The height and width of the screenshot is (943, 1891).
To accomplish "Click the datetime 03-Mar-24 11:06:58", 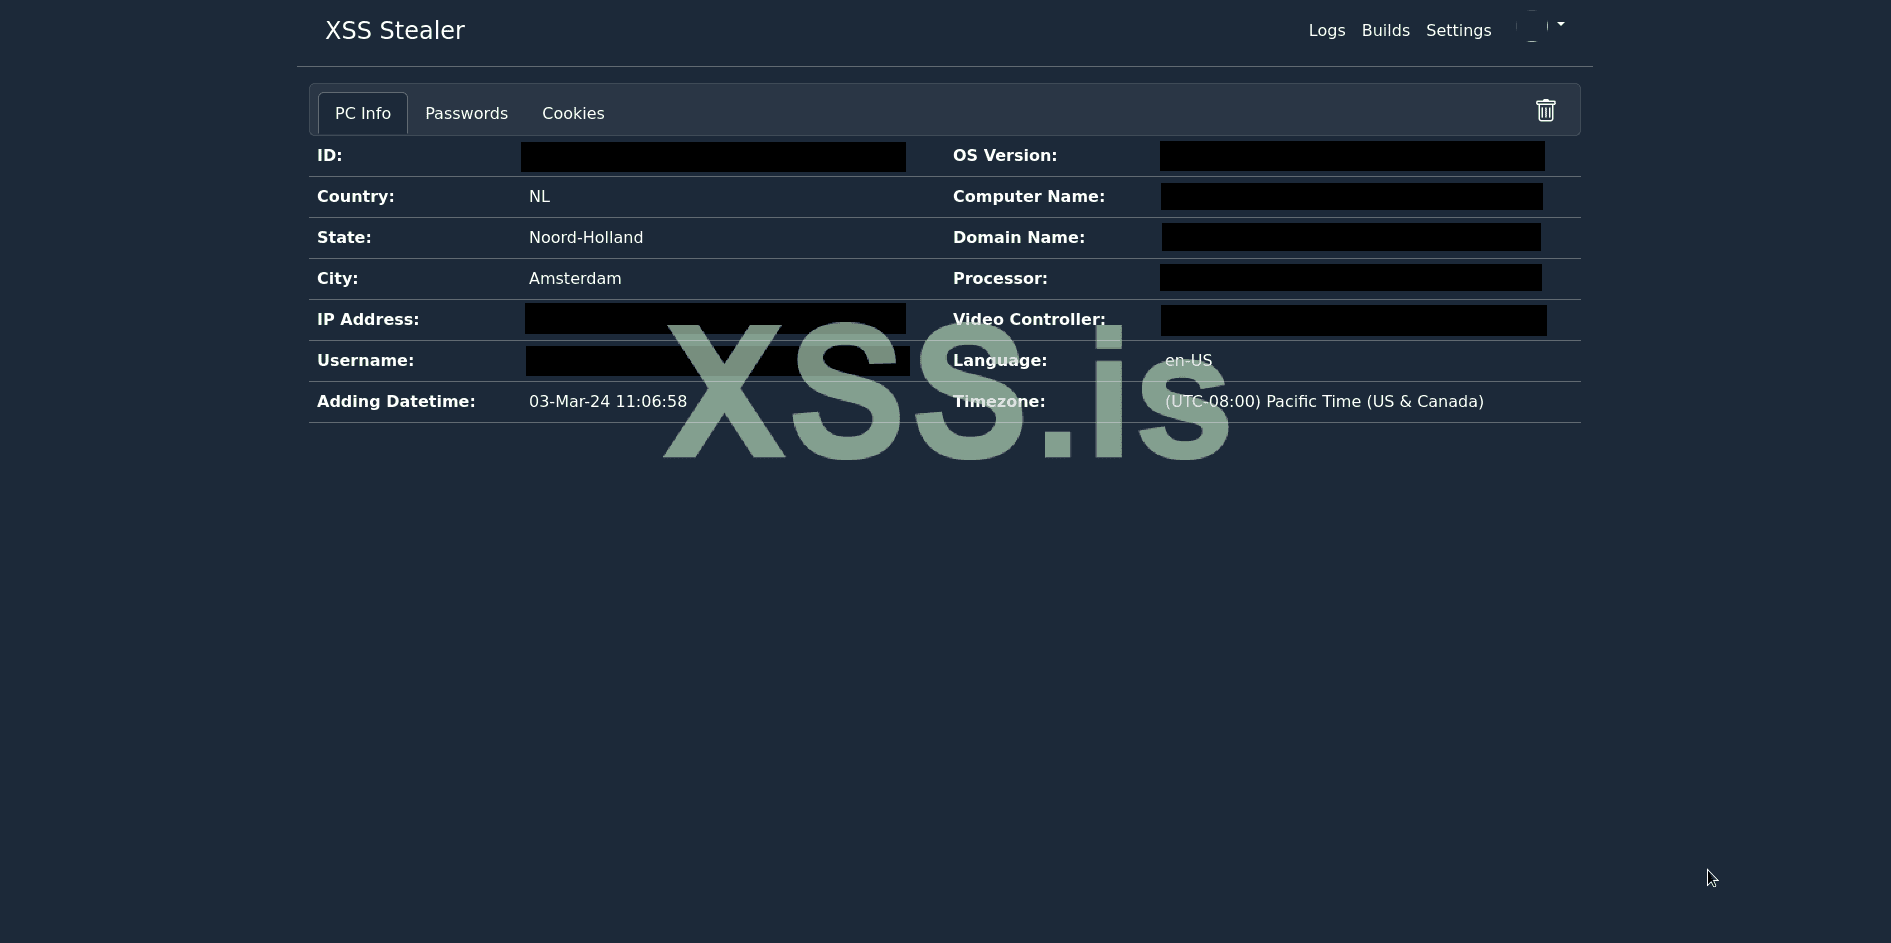I will (608, 402).
